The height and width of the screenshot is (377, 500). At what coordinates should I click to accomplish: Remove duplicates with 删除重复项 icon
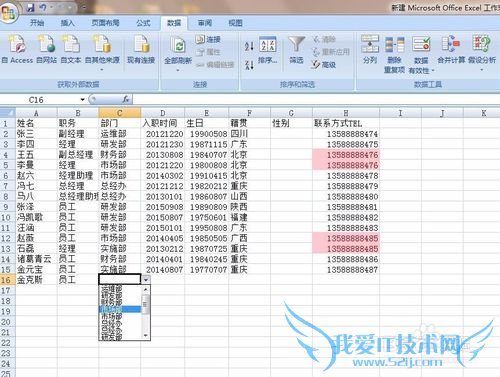(394, 55)
